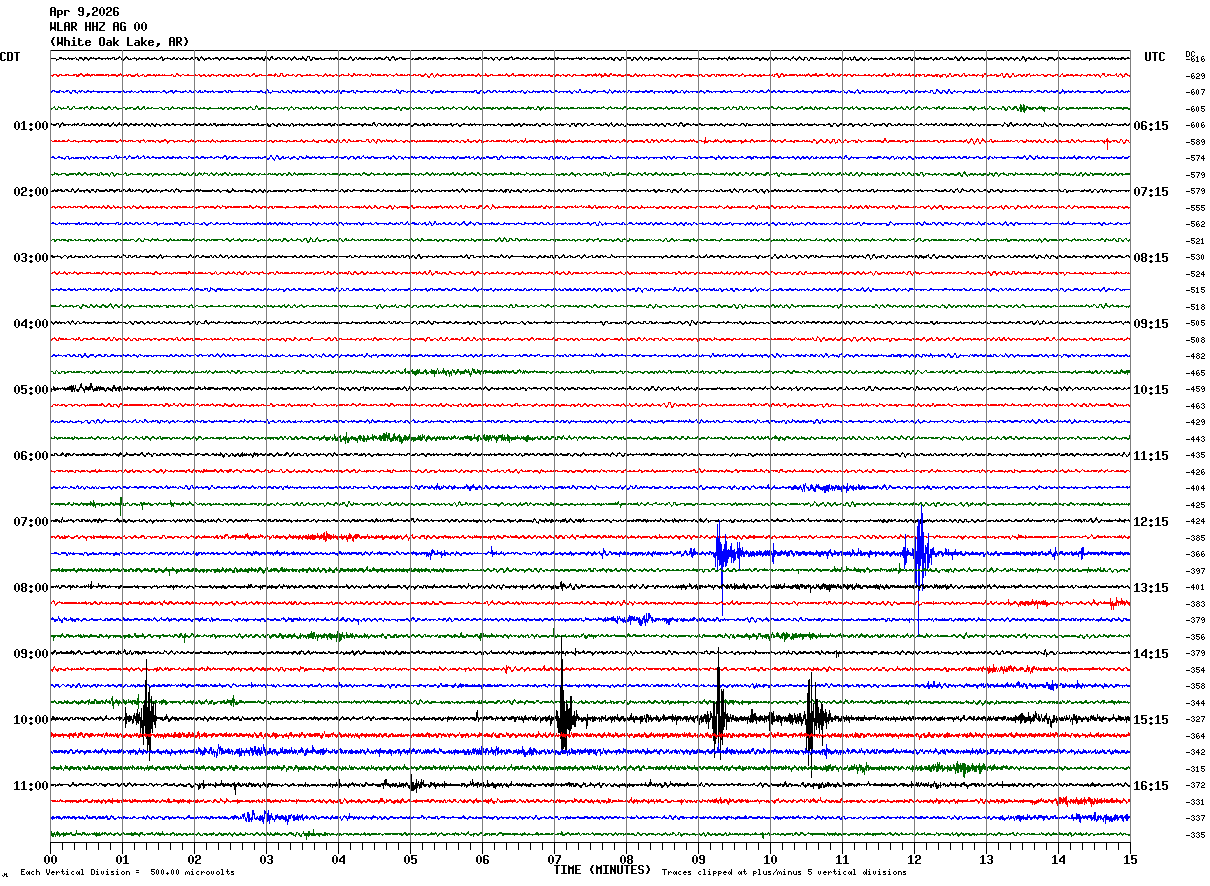Select the 03:00 CDT row label

coord(31,258)
